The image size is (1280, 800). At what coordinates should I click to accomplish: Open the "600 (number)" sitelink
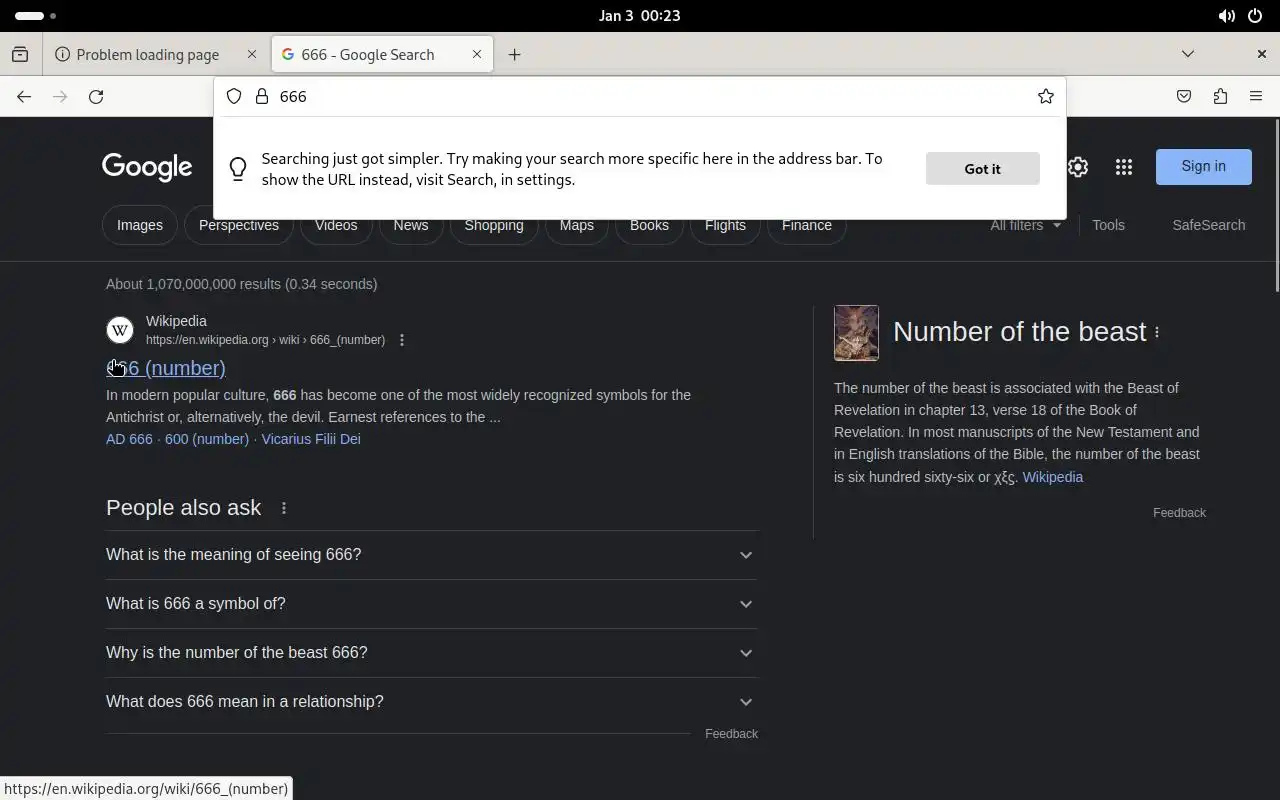coord(207,439)
